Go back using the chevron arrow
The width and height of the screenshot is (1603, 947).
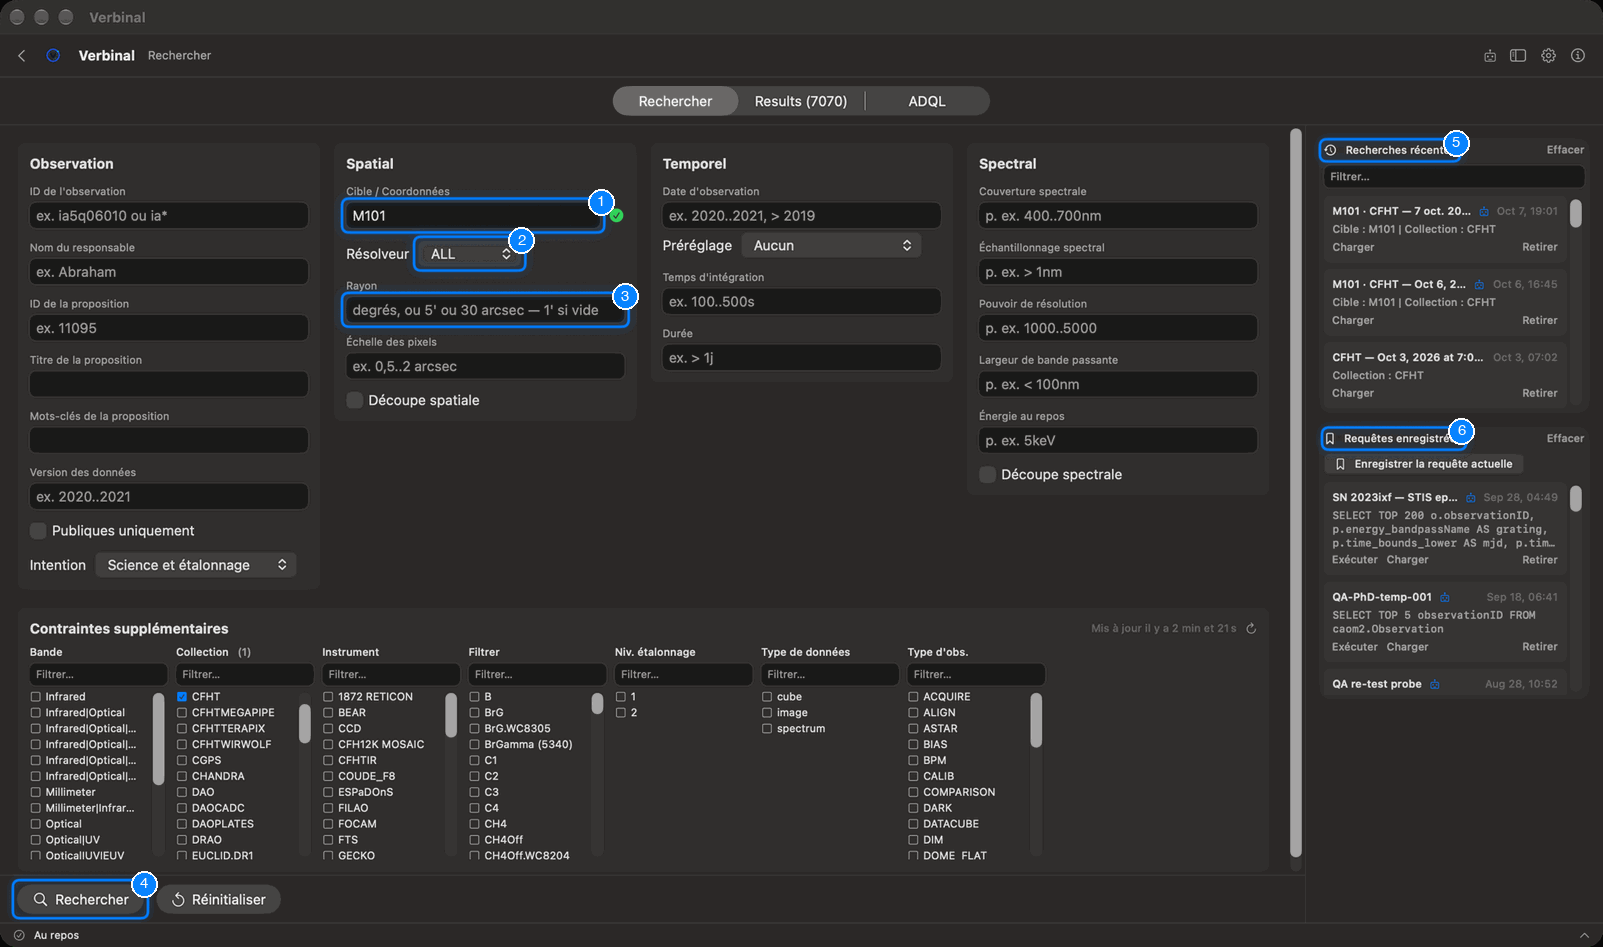[x=22, y=56]
